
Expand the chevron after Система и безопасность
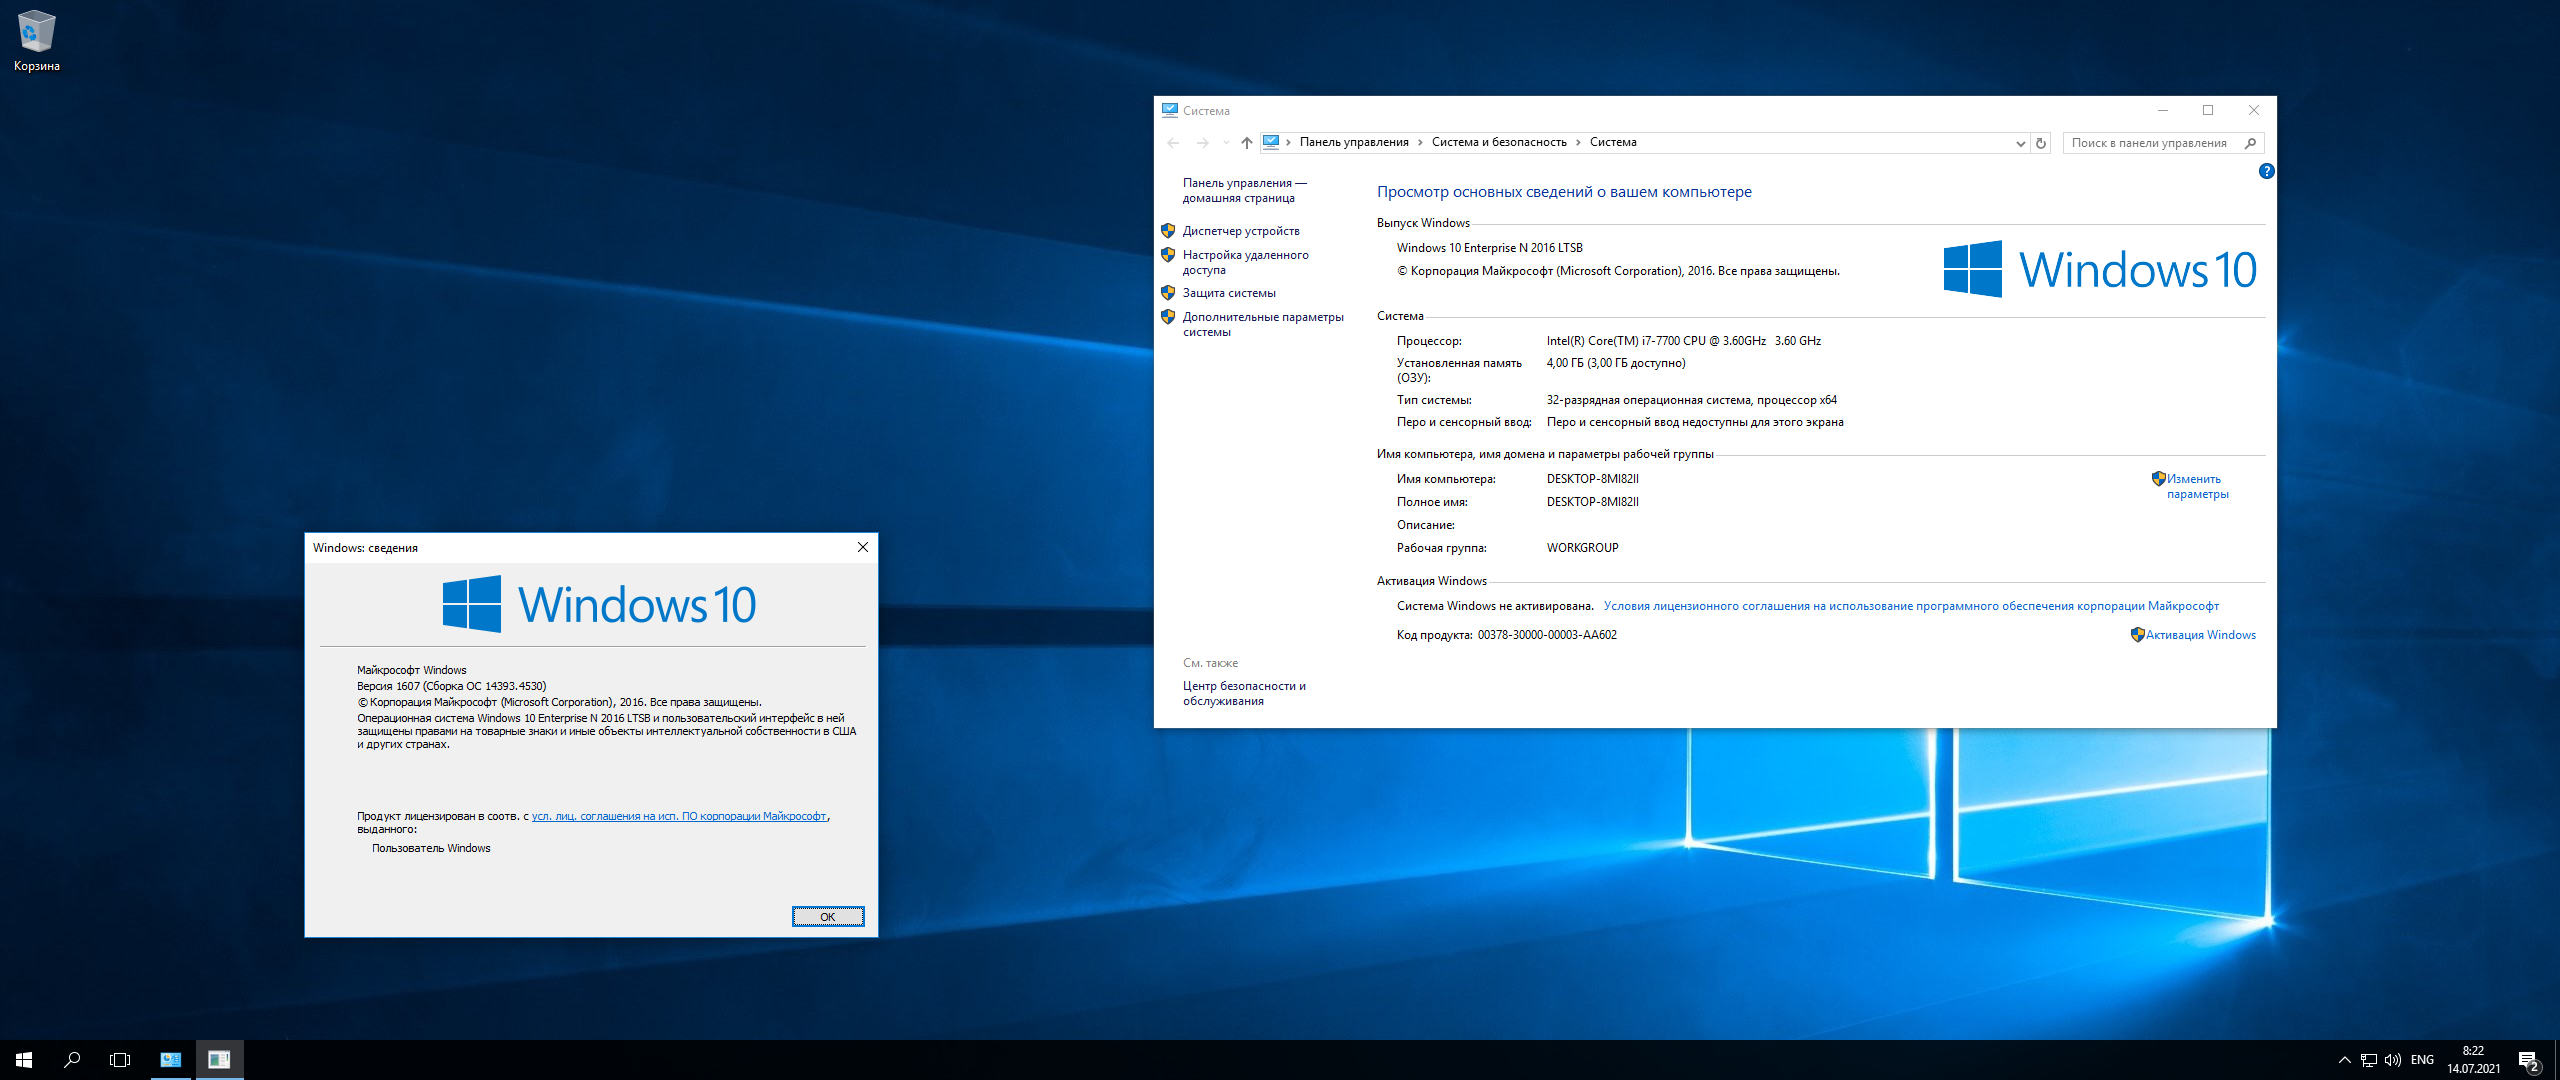click(x=1578, y=142)
